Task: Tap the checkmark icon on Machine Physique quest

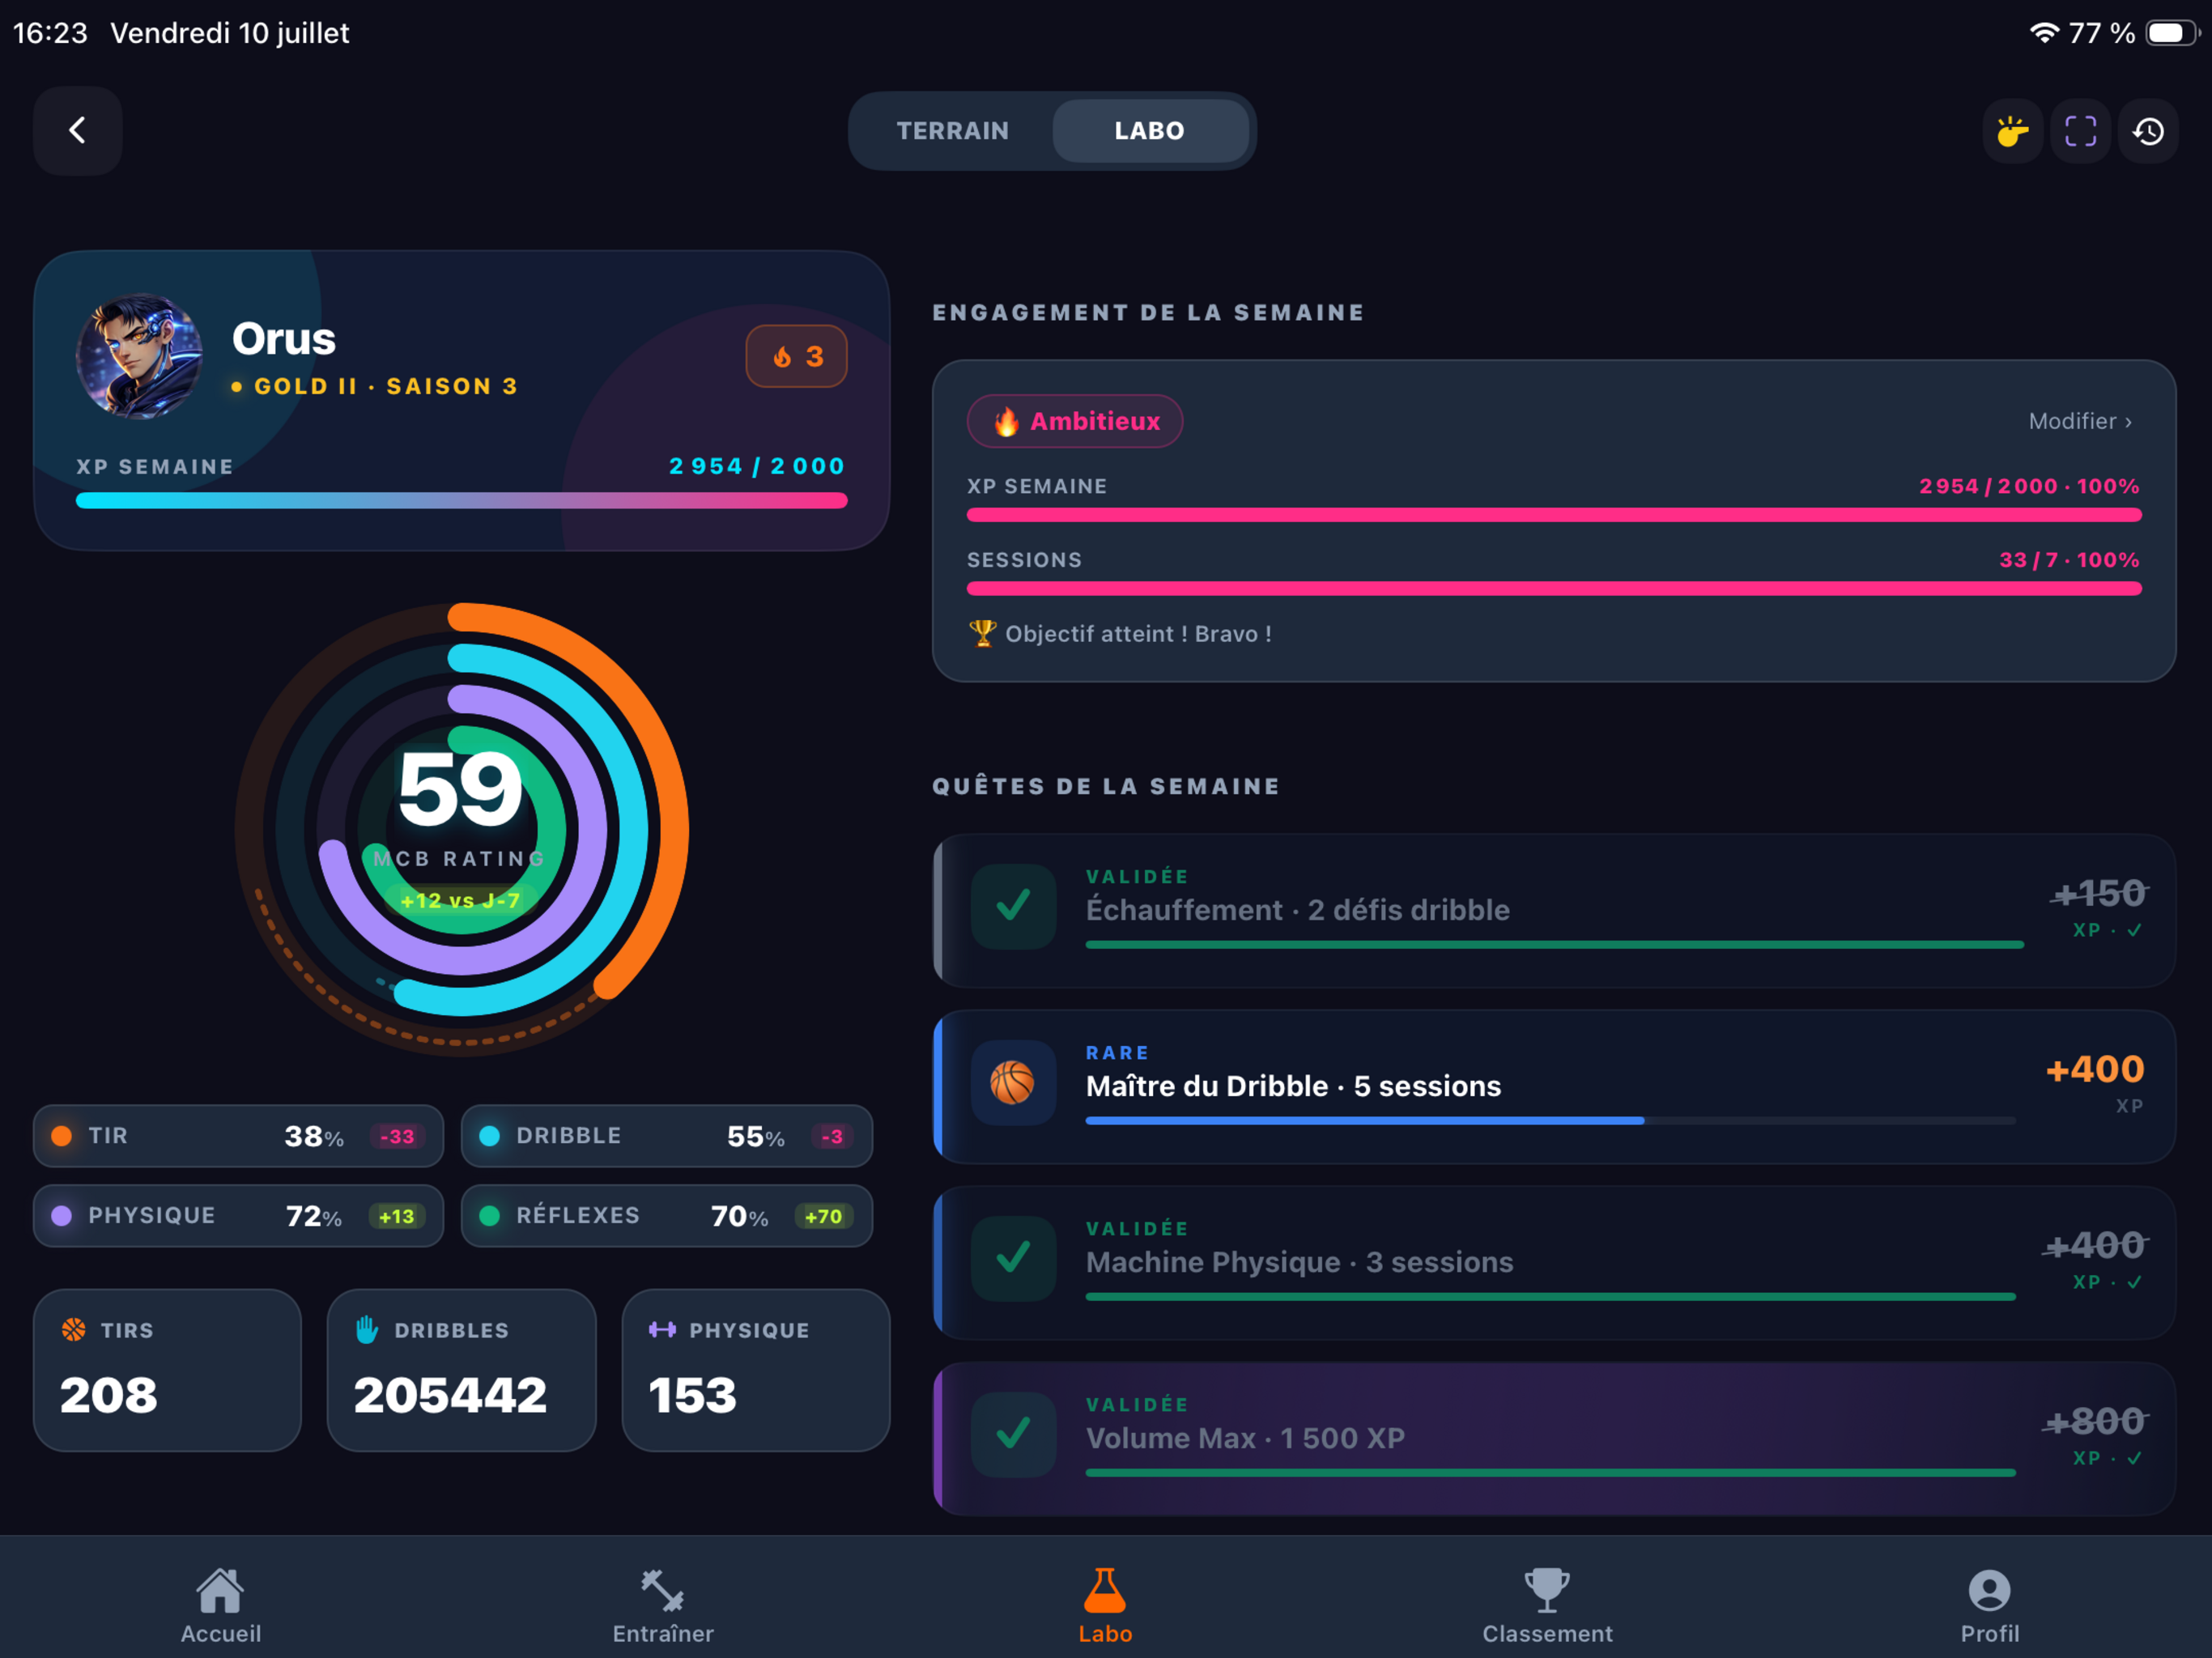Action: click(1013, 1259)
